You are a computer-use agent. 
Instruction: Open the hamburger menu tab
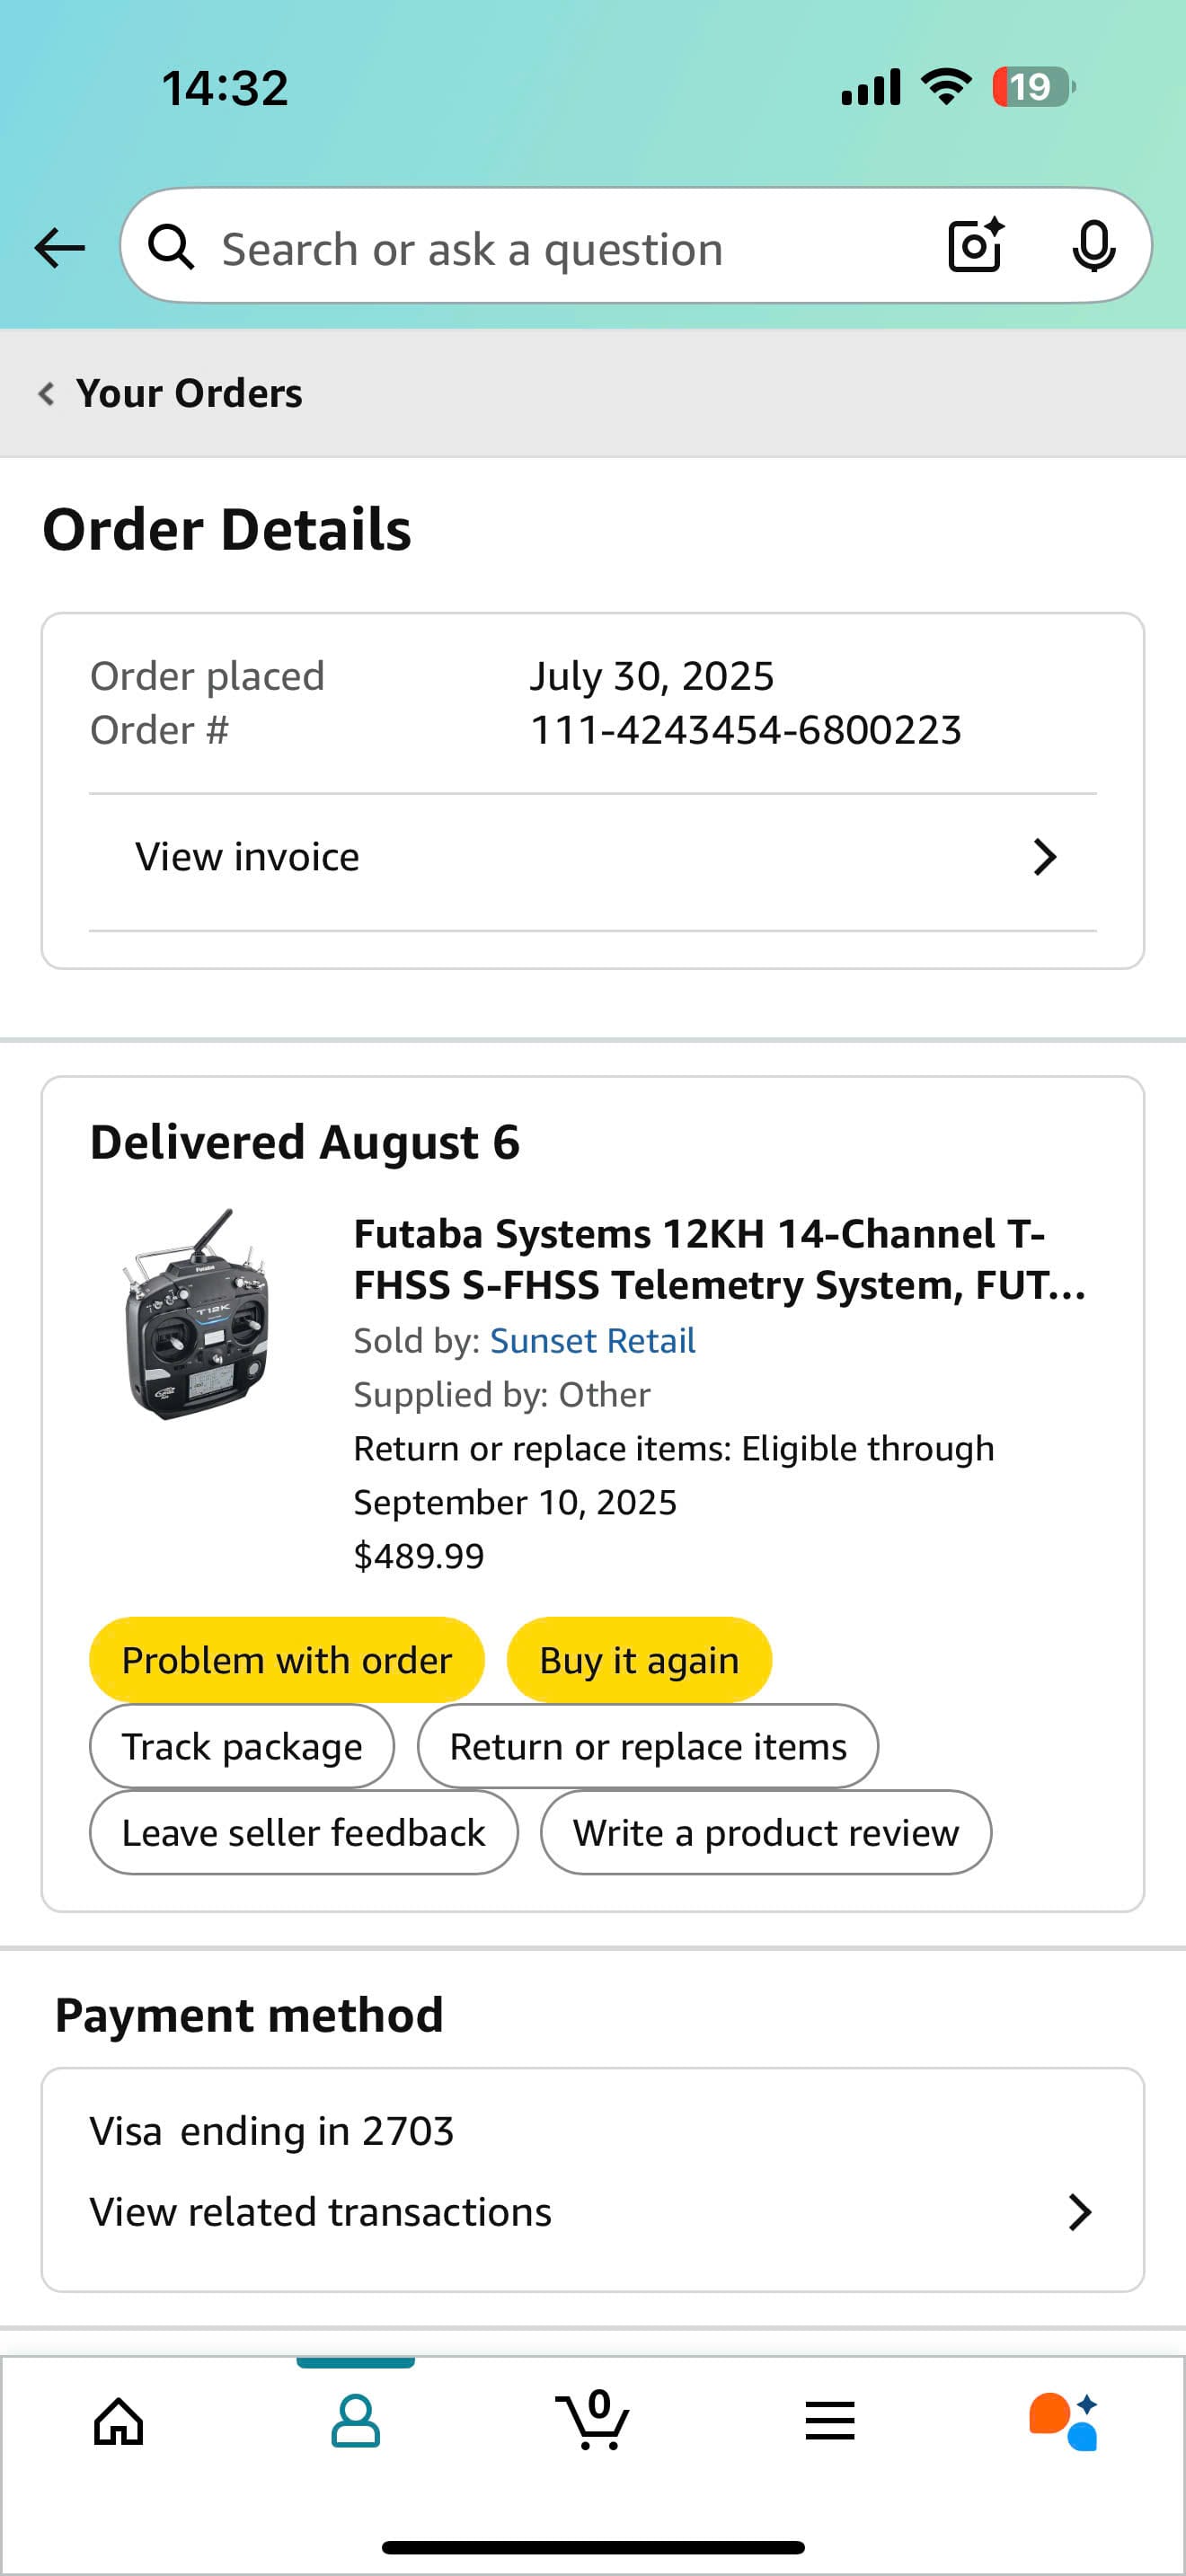point(829,2422)
